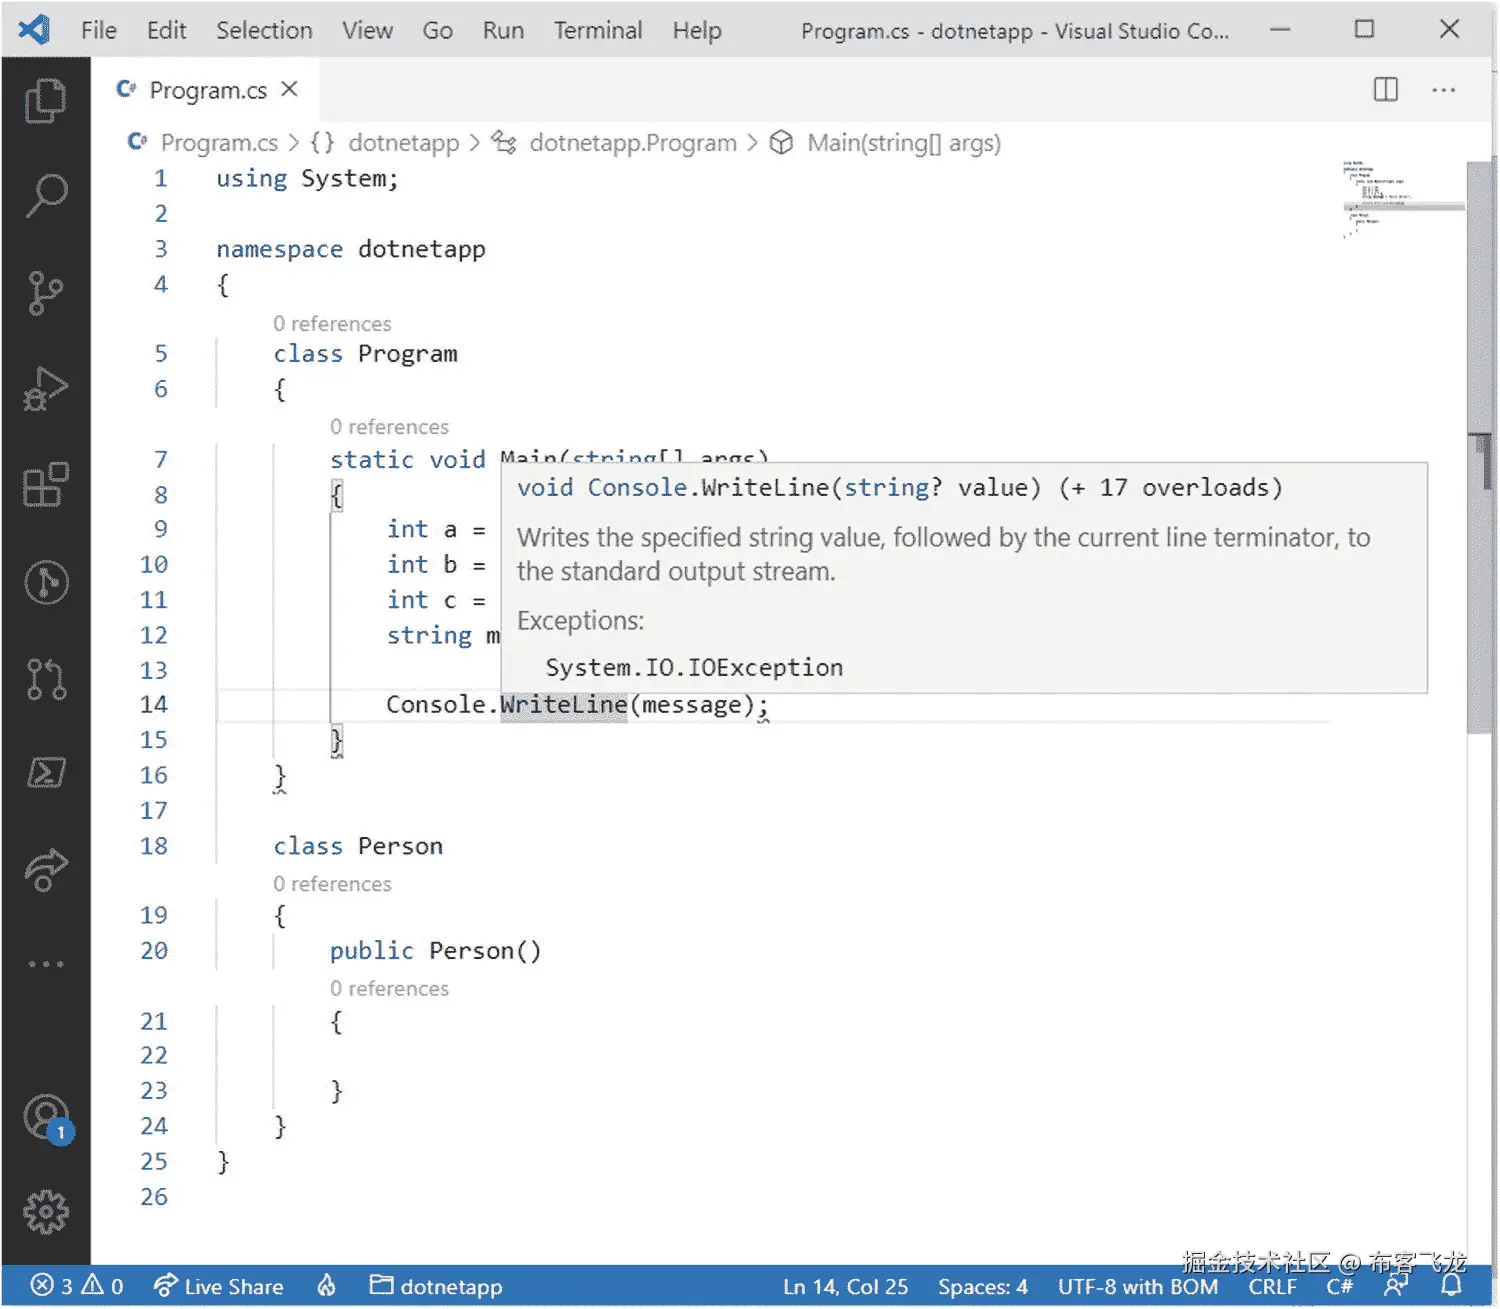Click 0 references above class Program

332,323
